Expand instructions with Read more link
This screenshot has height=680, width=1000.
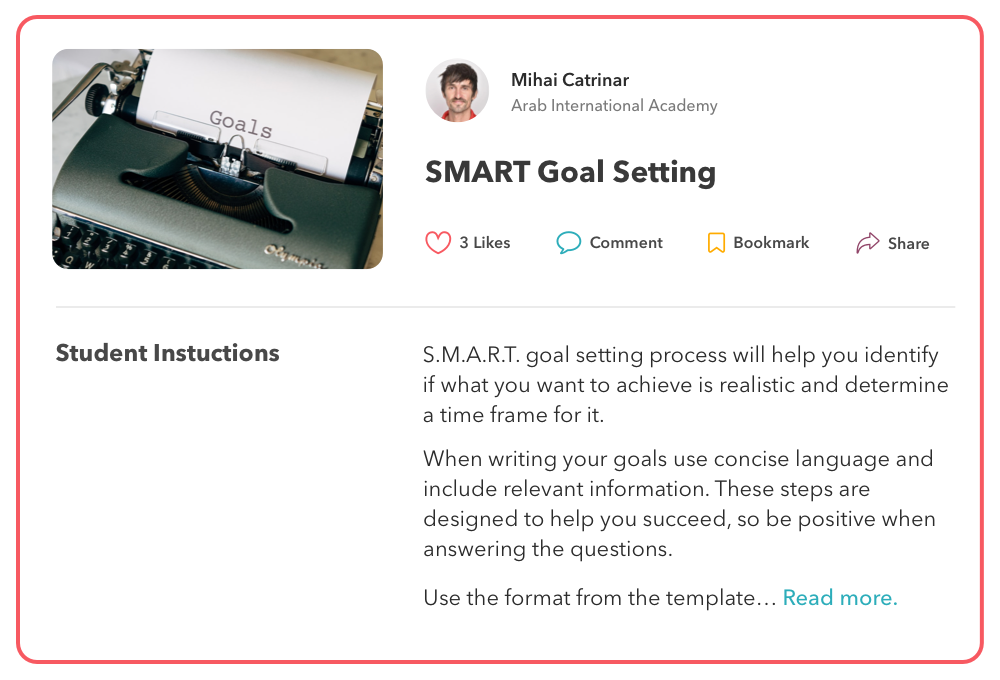(840, 598)
